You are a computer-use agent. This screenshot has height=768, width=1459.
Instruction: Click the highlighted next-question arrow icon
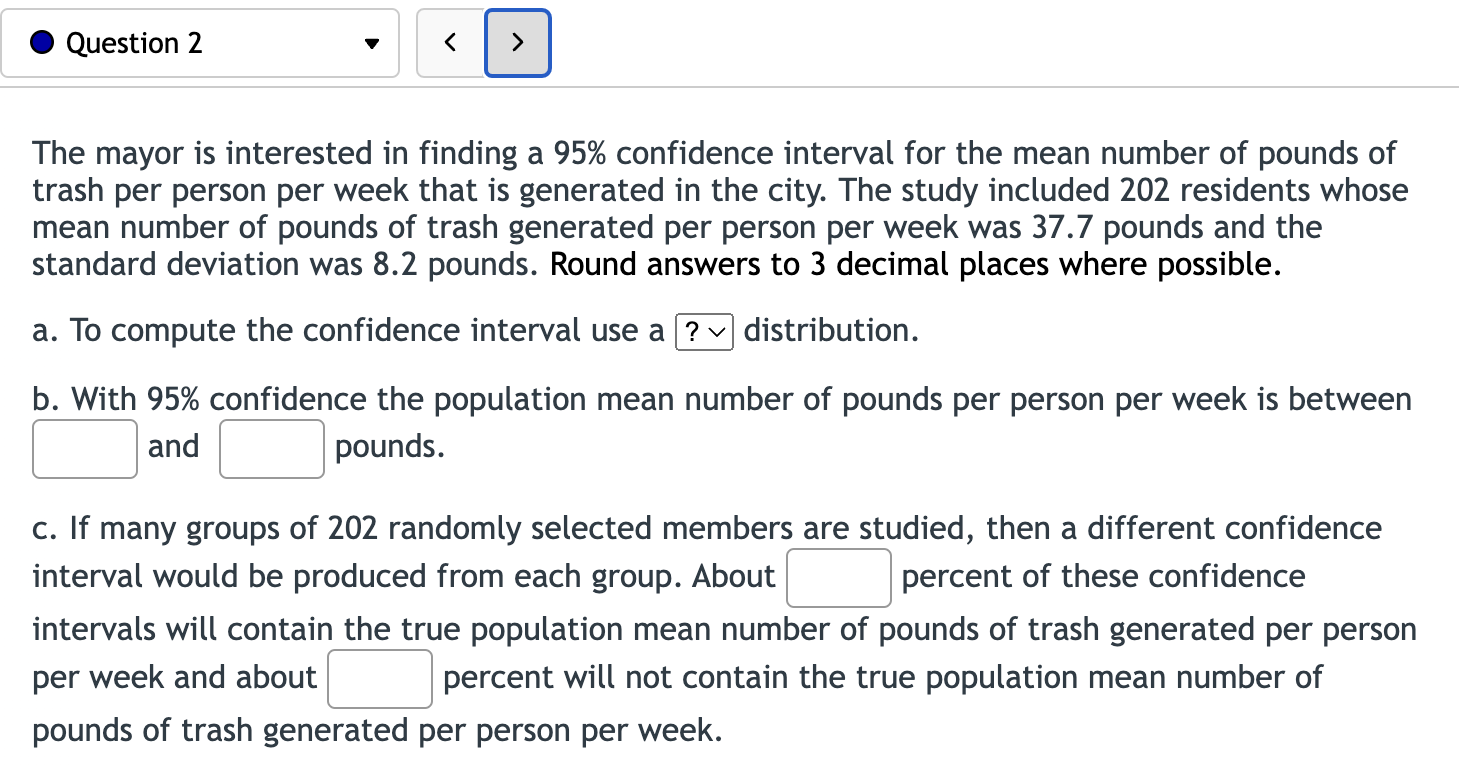517,43
